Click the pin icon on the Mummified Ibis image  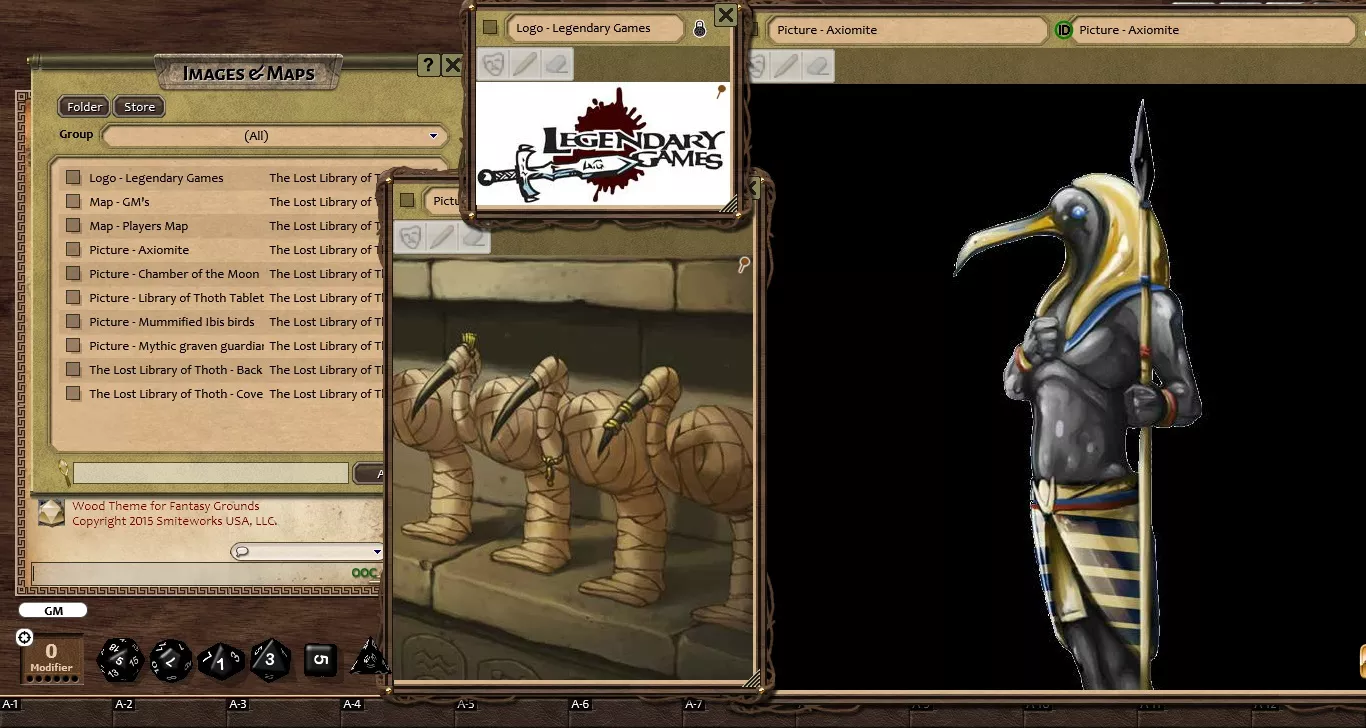743,264
